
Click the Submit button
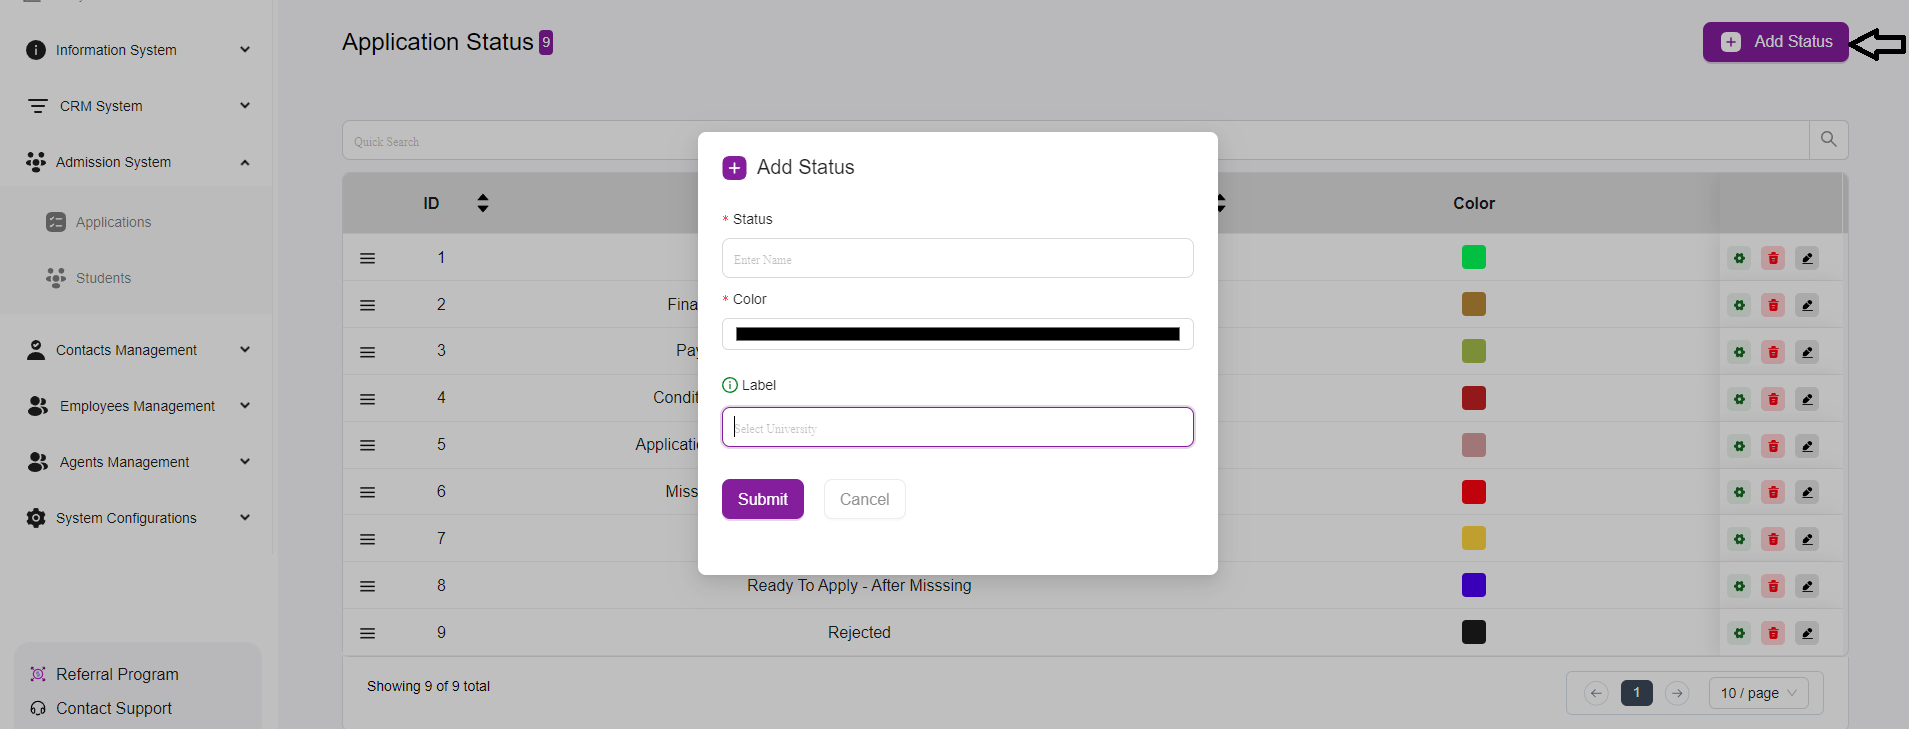[x=762, y=499]
